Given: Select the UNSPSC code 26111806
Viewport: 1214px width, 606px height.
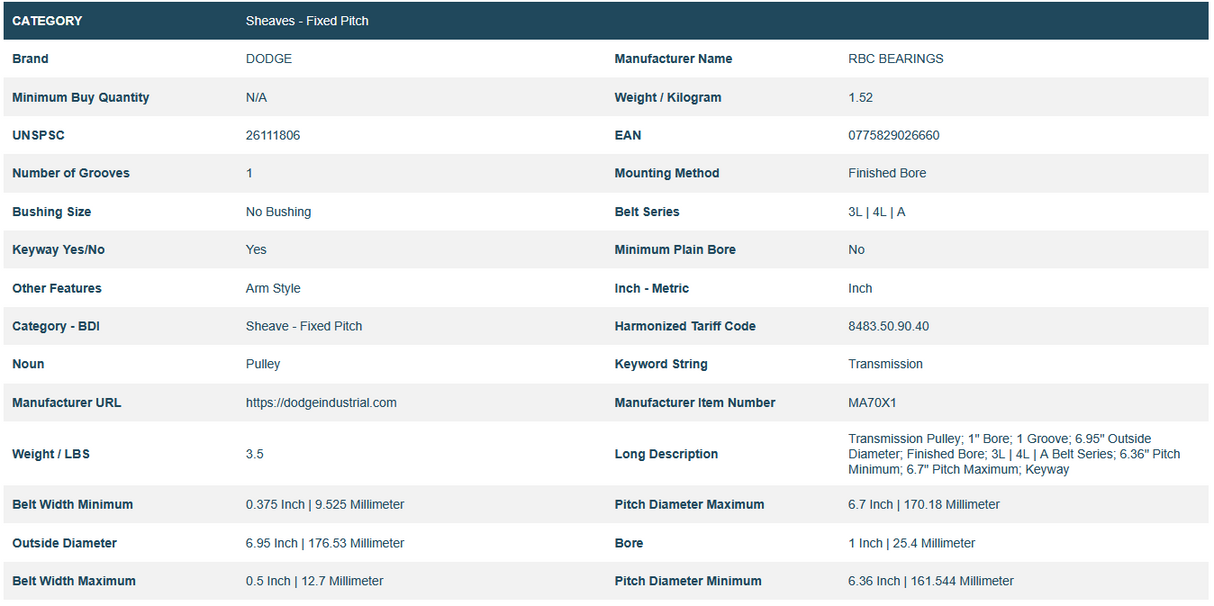Looking at the screenshot, I should pos(273,136).
